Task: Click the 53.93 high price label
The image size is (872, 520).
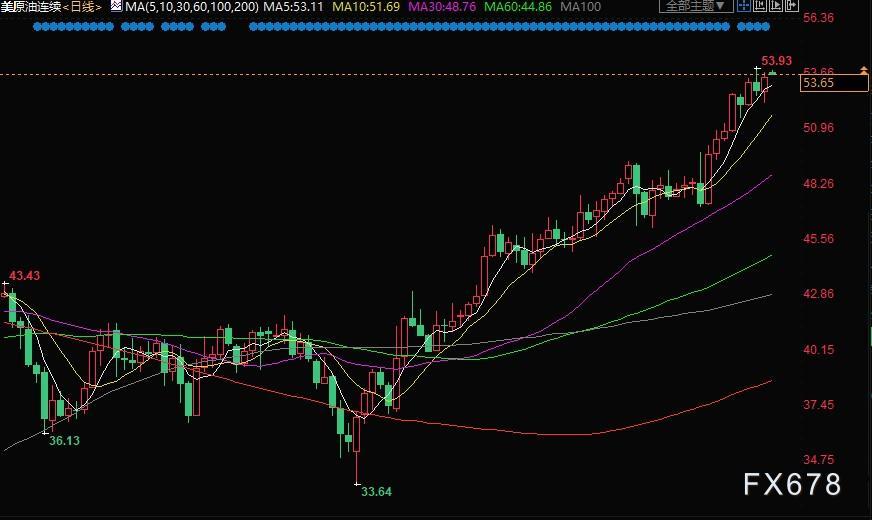Action: [776, 60]
